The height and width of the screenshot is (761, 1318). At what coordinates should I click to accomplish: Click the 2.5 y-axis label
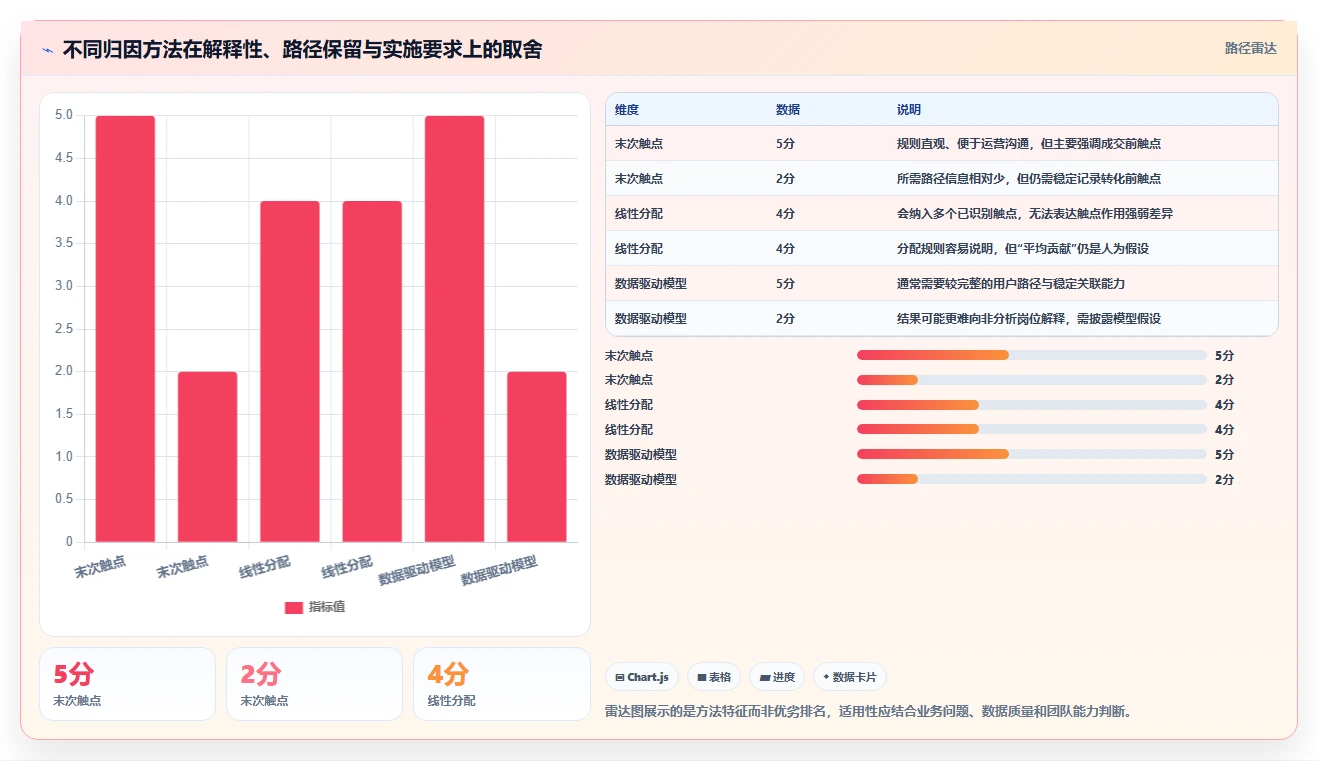click(64, 328)
